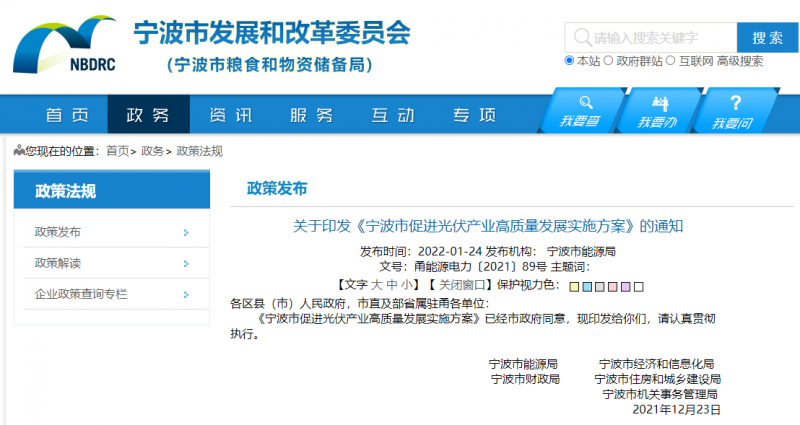Click the 我要问 question mark icon
Viewport: 800px width, 425px height.
point(735,103)
